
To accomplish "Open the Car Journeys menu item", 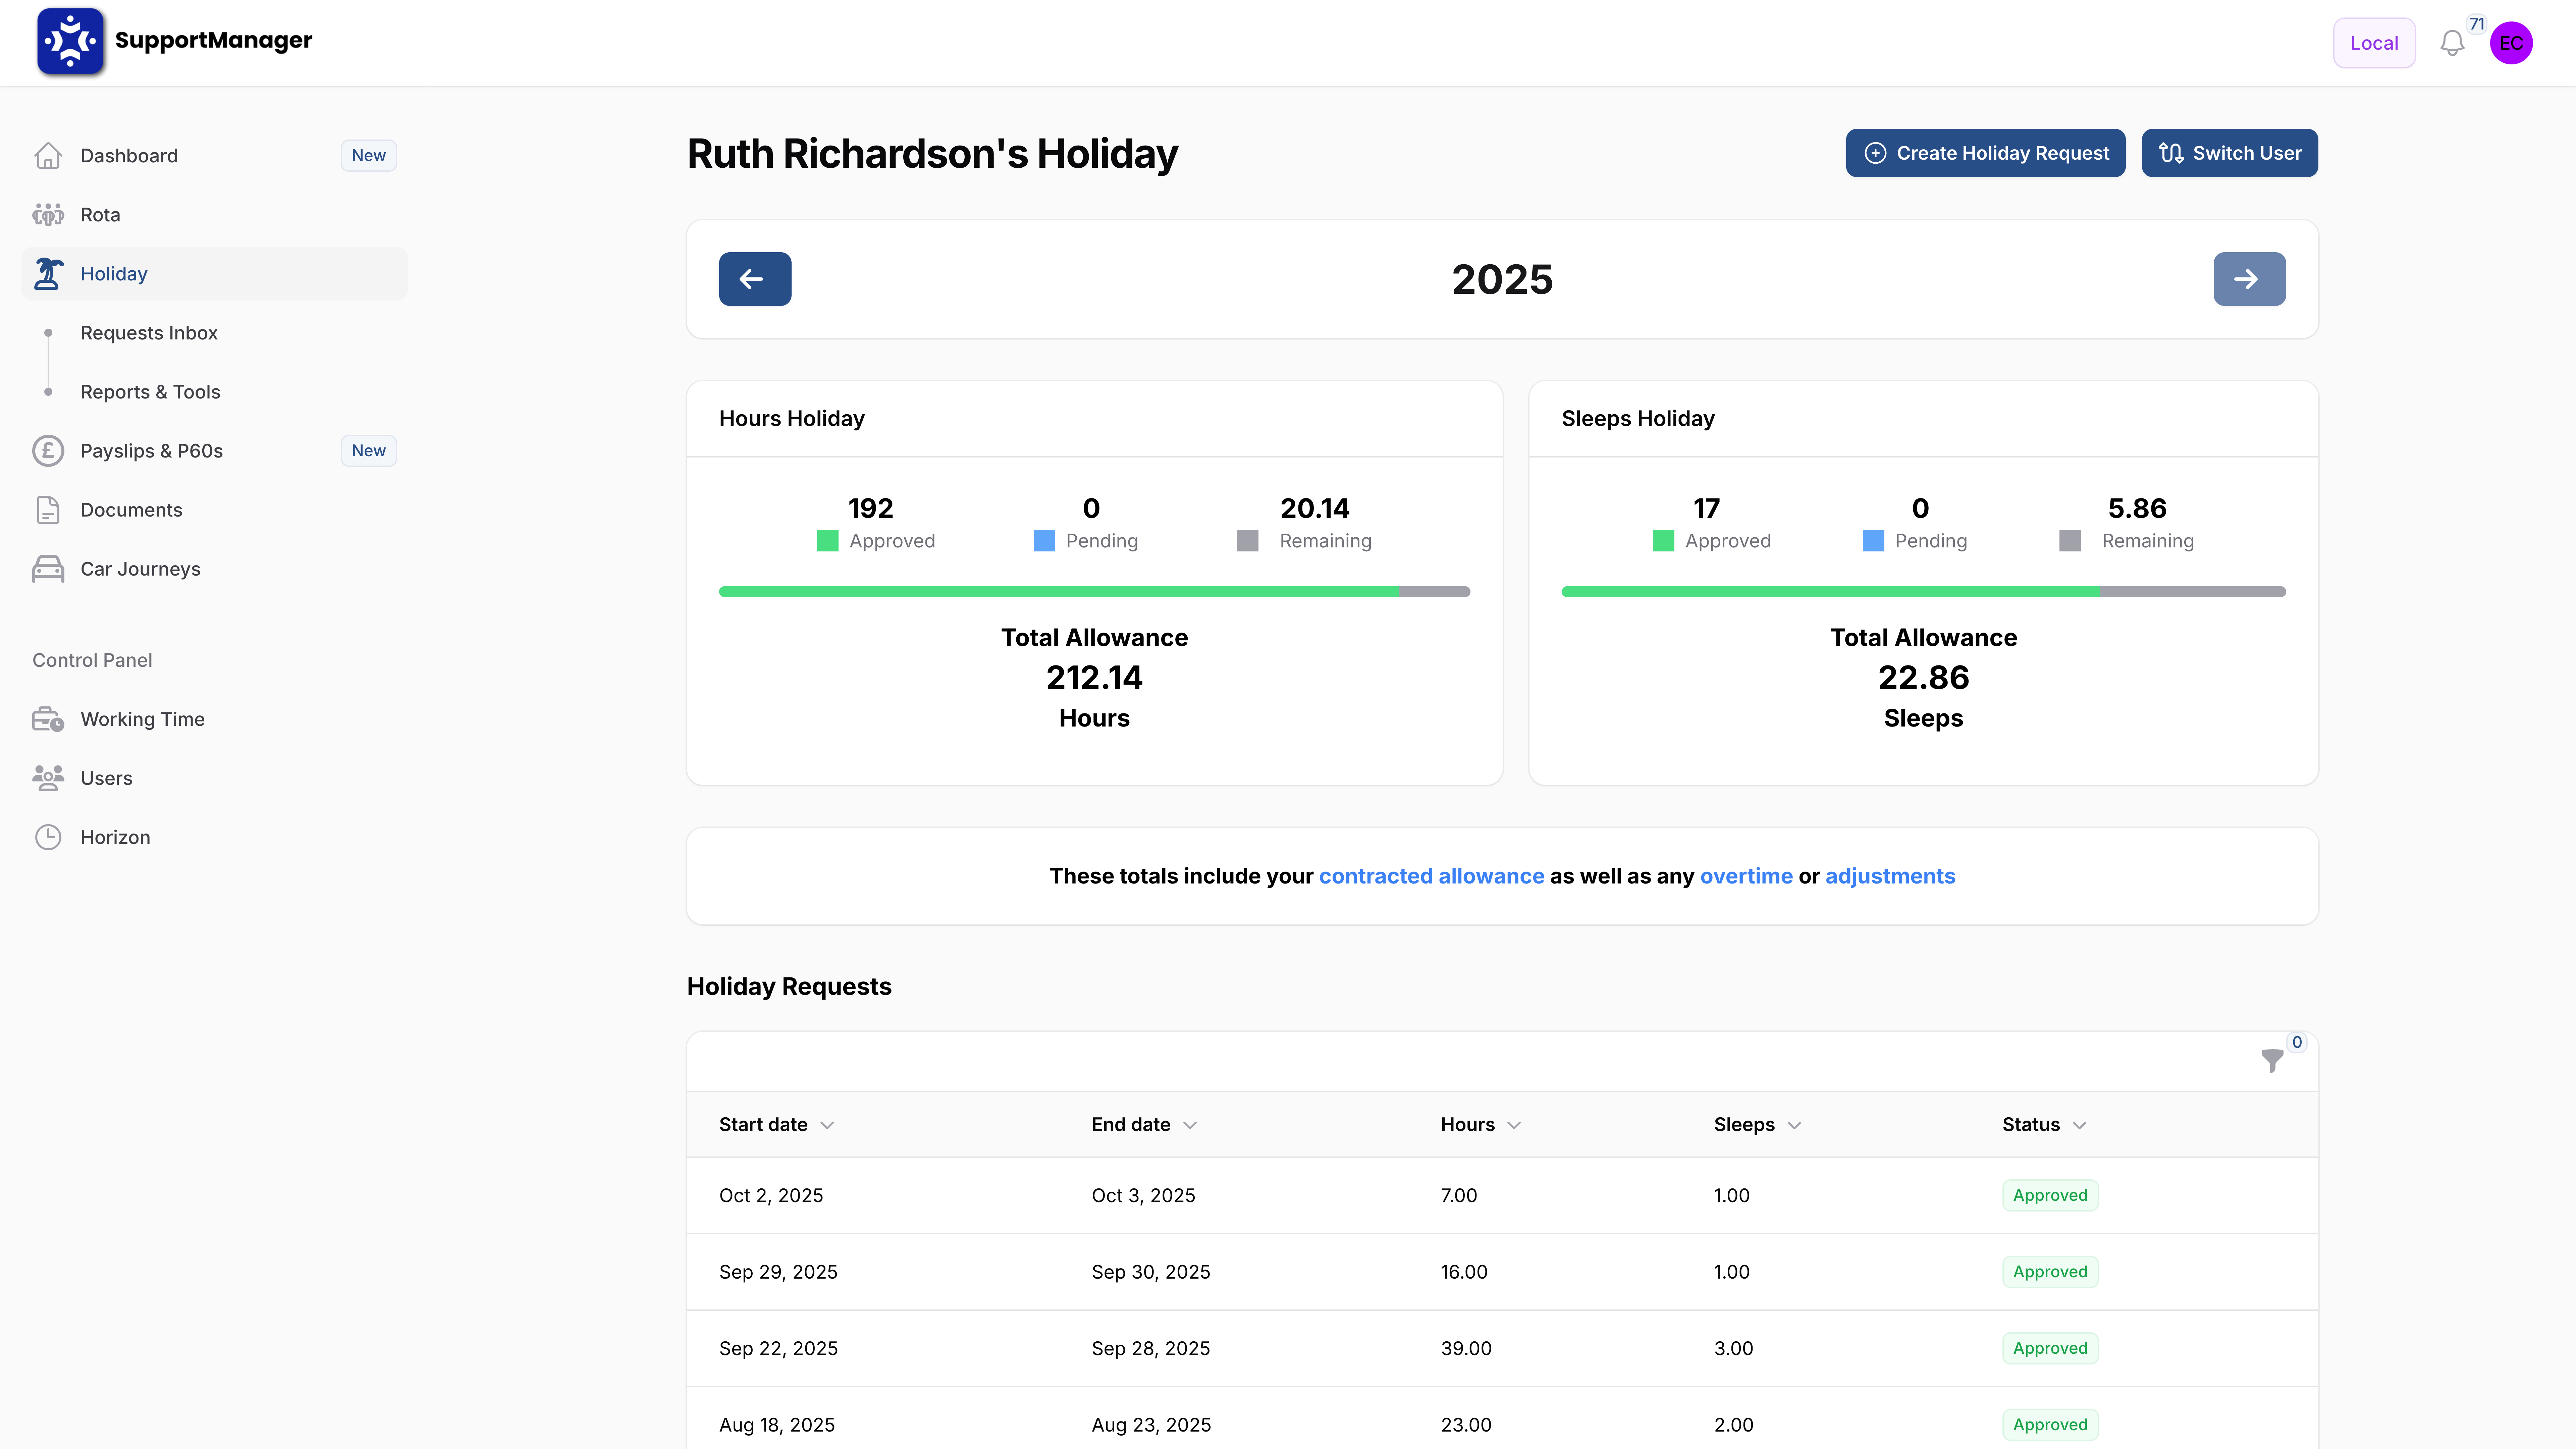I will pos(214,569).
